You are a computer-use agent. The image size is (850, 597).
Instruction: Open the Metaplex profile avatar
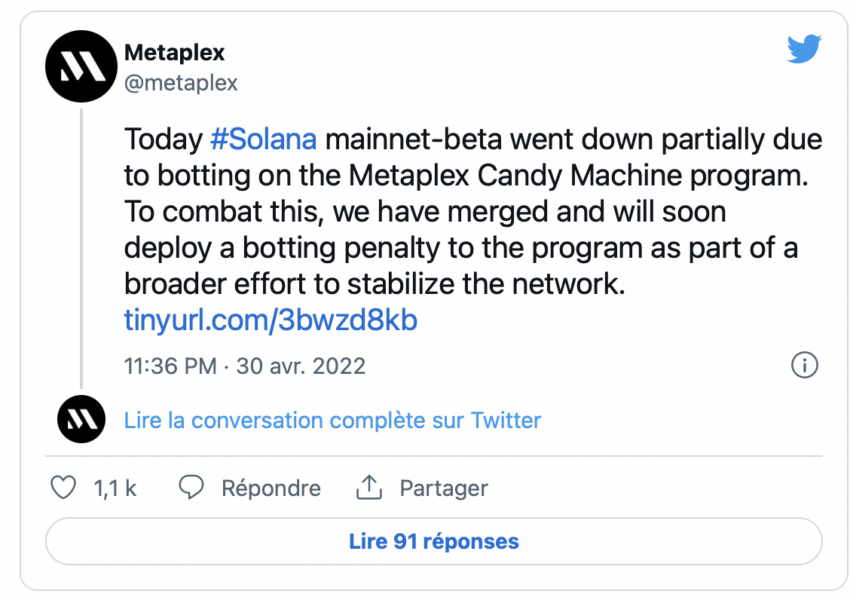pyautogui.click(x=81, y=66)
